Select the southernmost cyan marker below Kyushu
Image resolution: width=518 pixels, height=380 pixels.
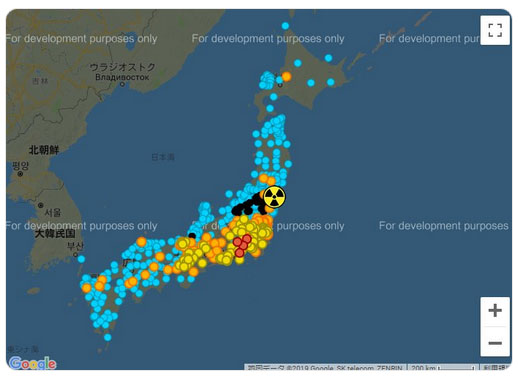[x=107, y=337]
